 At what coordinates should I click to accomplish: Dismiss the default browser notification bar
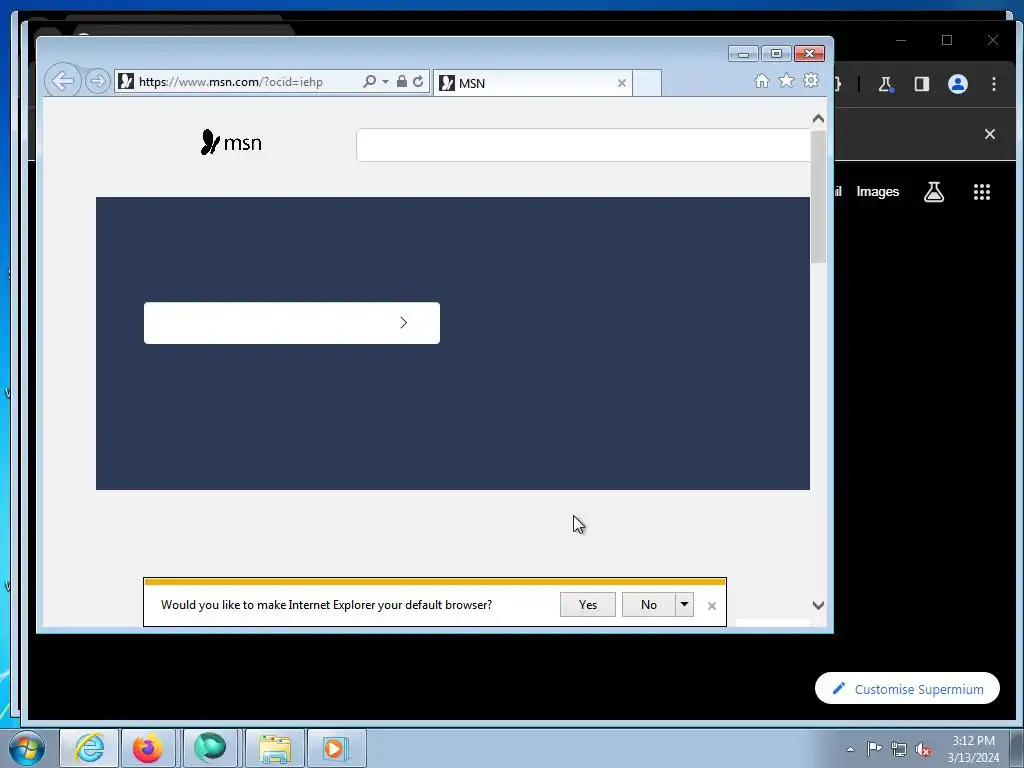coord(712,606)
